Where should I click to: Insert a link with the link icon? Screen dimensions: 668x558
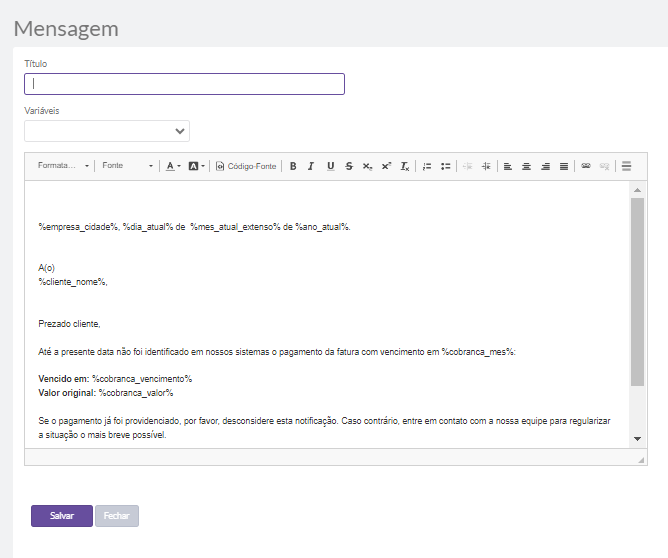pos(586,166)
